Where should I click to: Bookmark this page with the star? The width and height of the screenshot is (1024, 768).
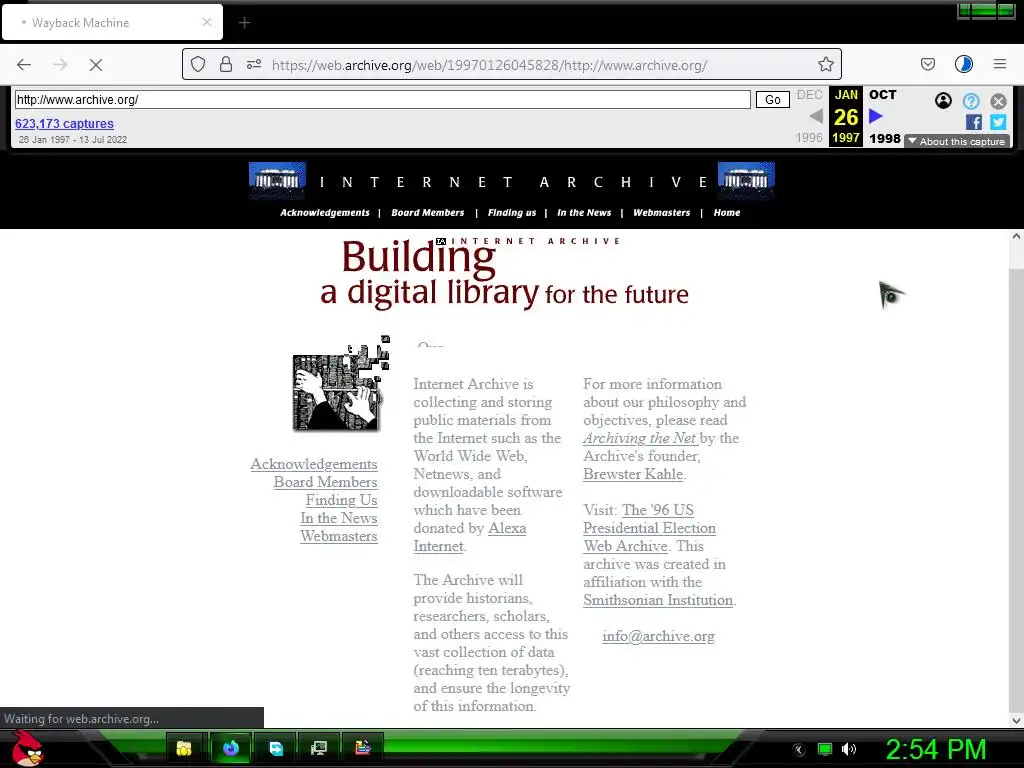coord(825,64)
